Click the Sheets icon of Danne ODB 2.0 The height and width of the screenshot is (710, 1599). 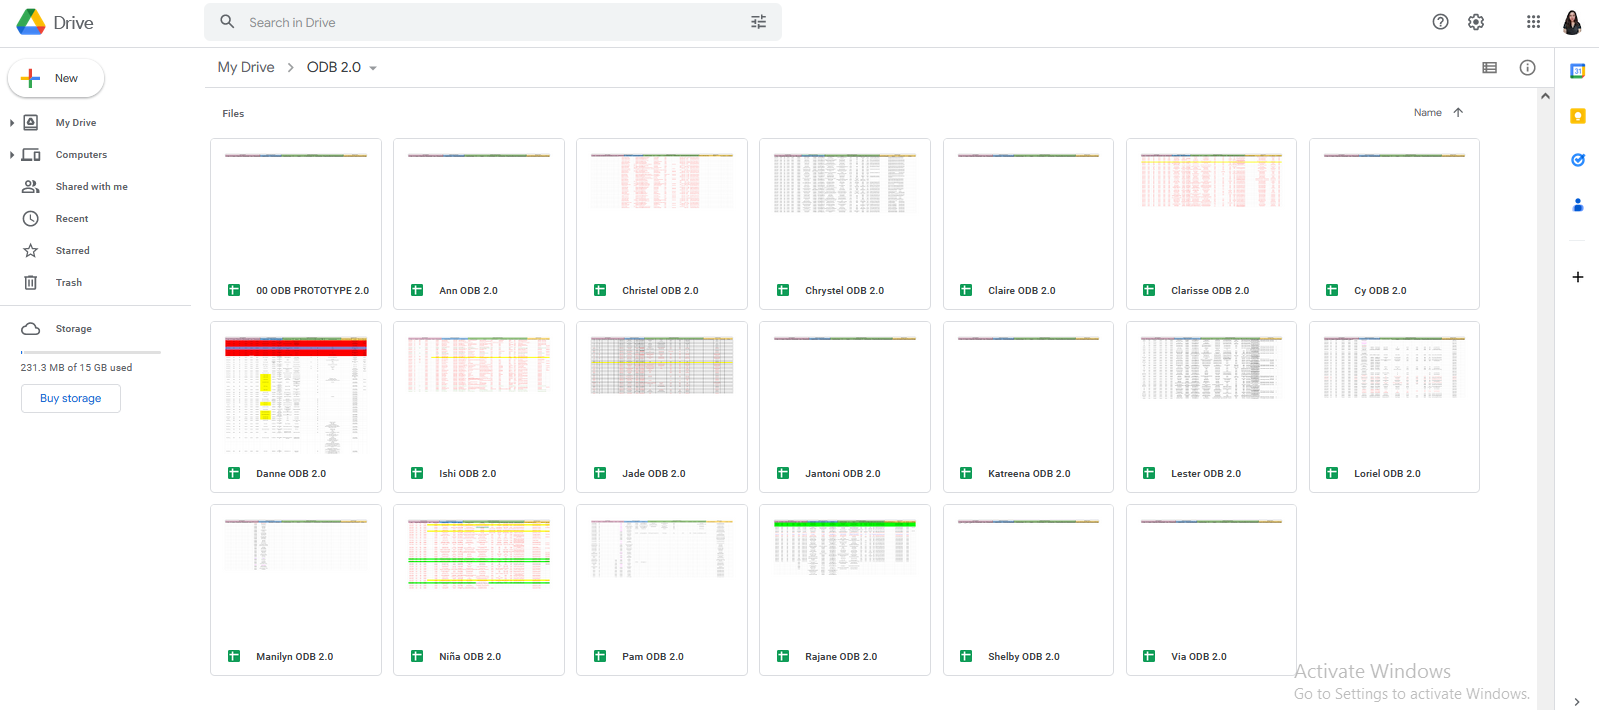(x=234, y=474)
